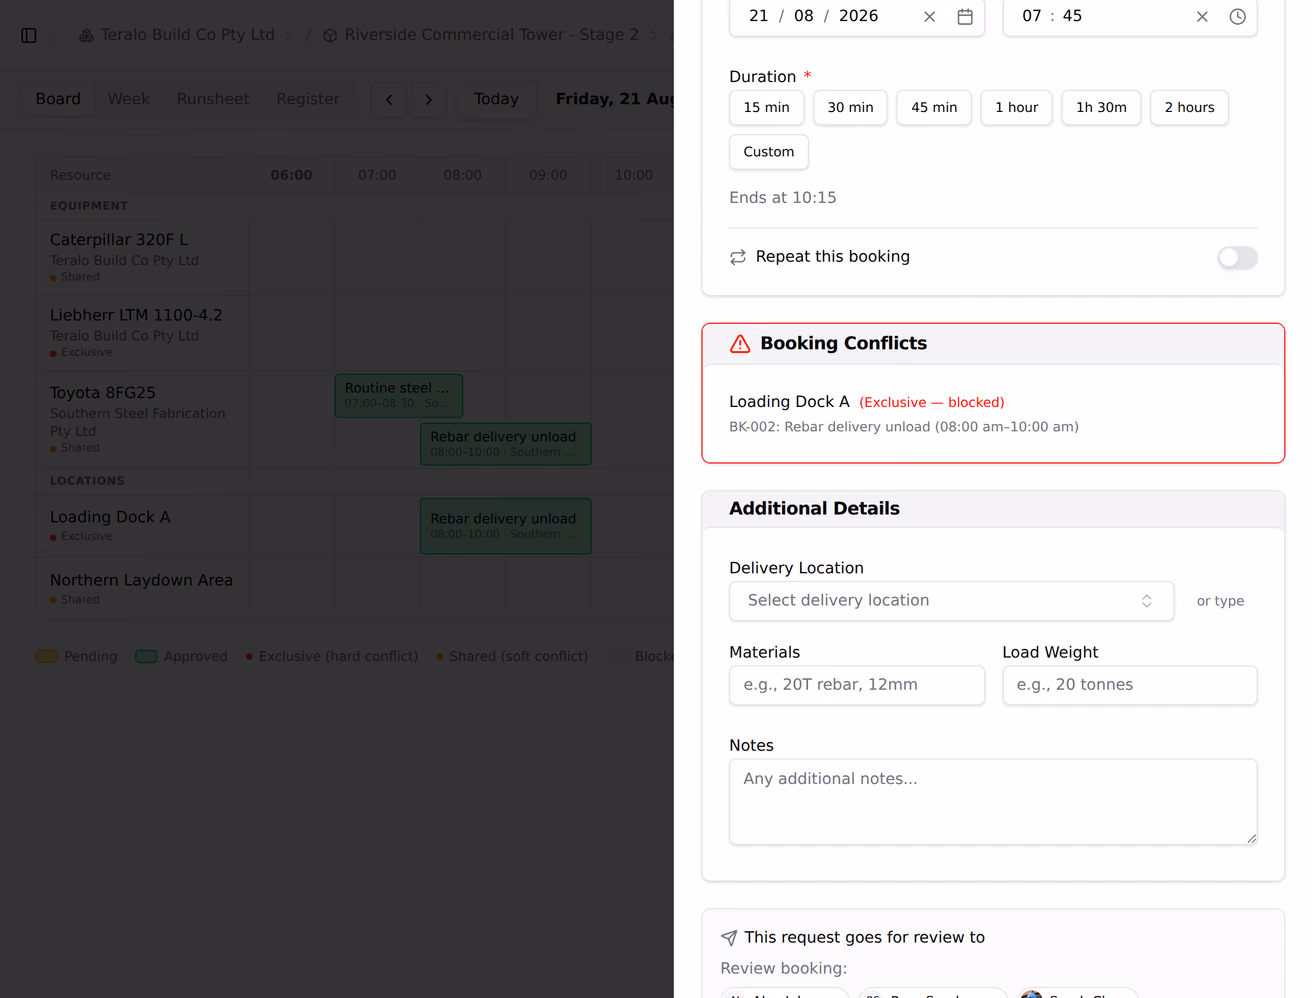
Task: Focus the Materials input field
Action: pos(857,685)
